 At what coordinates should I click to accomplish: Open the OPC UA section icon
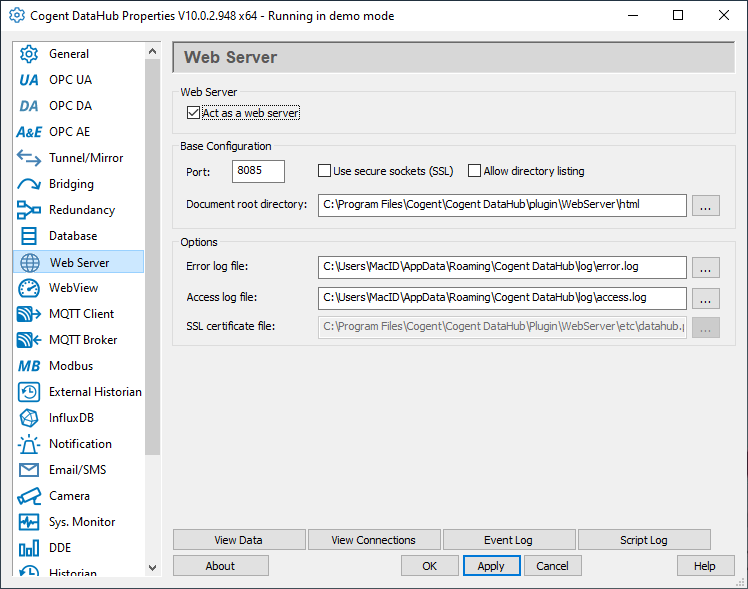coord(29,80)
